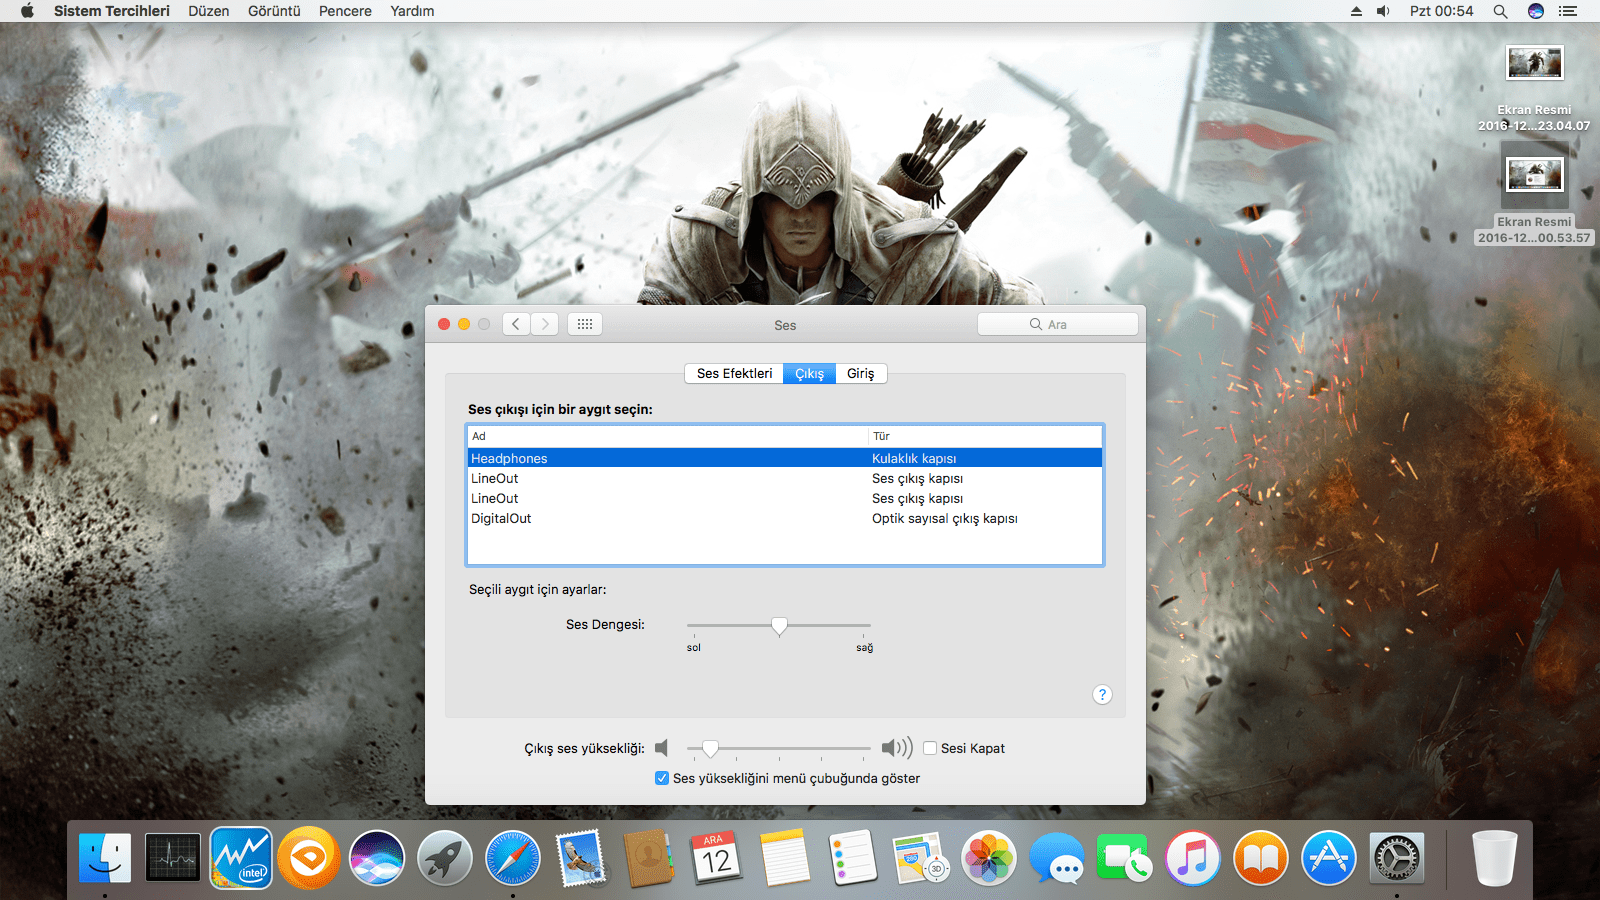1600x900 pixels.
Task: Uncheck Ses yüksekliğini menü çubuğunda göster
Action: pos(662,778)
